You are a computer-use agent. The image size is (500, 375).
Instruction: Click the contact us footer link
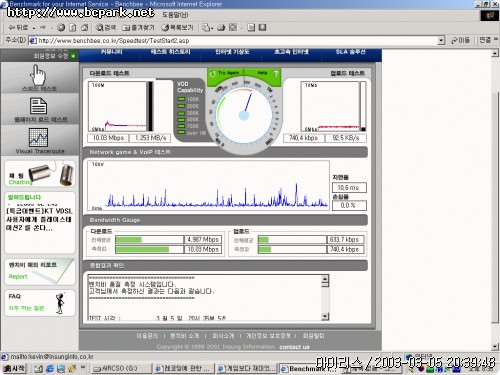click(x=295, y=347)
